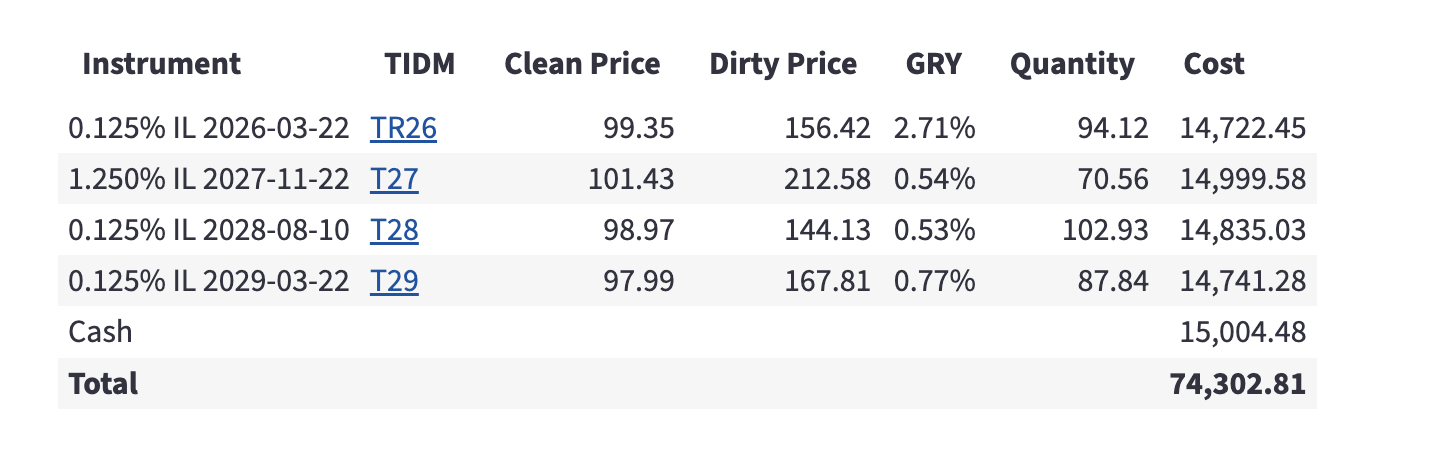1434x458 pixels.
Task: Click the 2.71% GRY value
Action: [934, 128]
